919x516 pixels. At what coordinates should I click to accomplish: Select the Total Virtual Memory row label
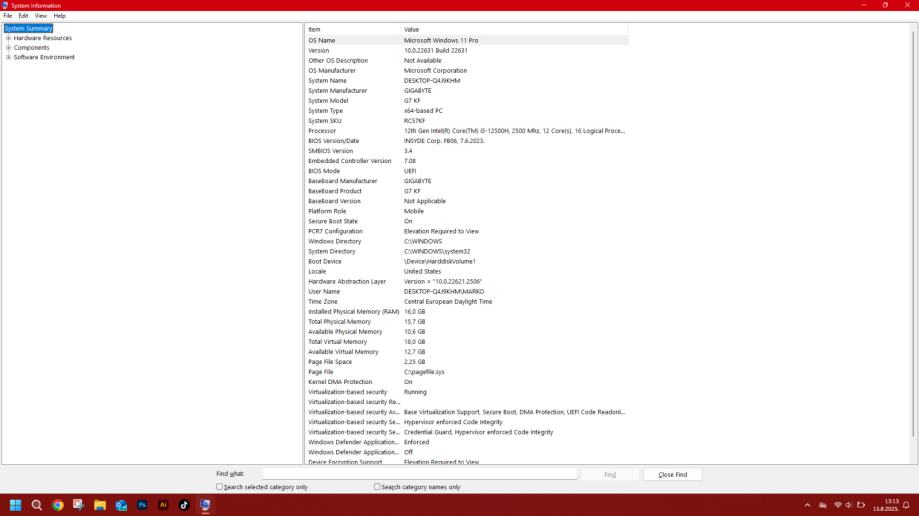point(338,341)
